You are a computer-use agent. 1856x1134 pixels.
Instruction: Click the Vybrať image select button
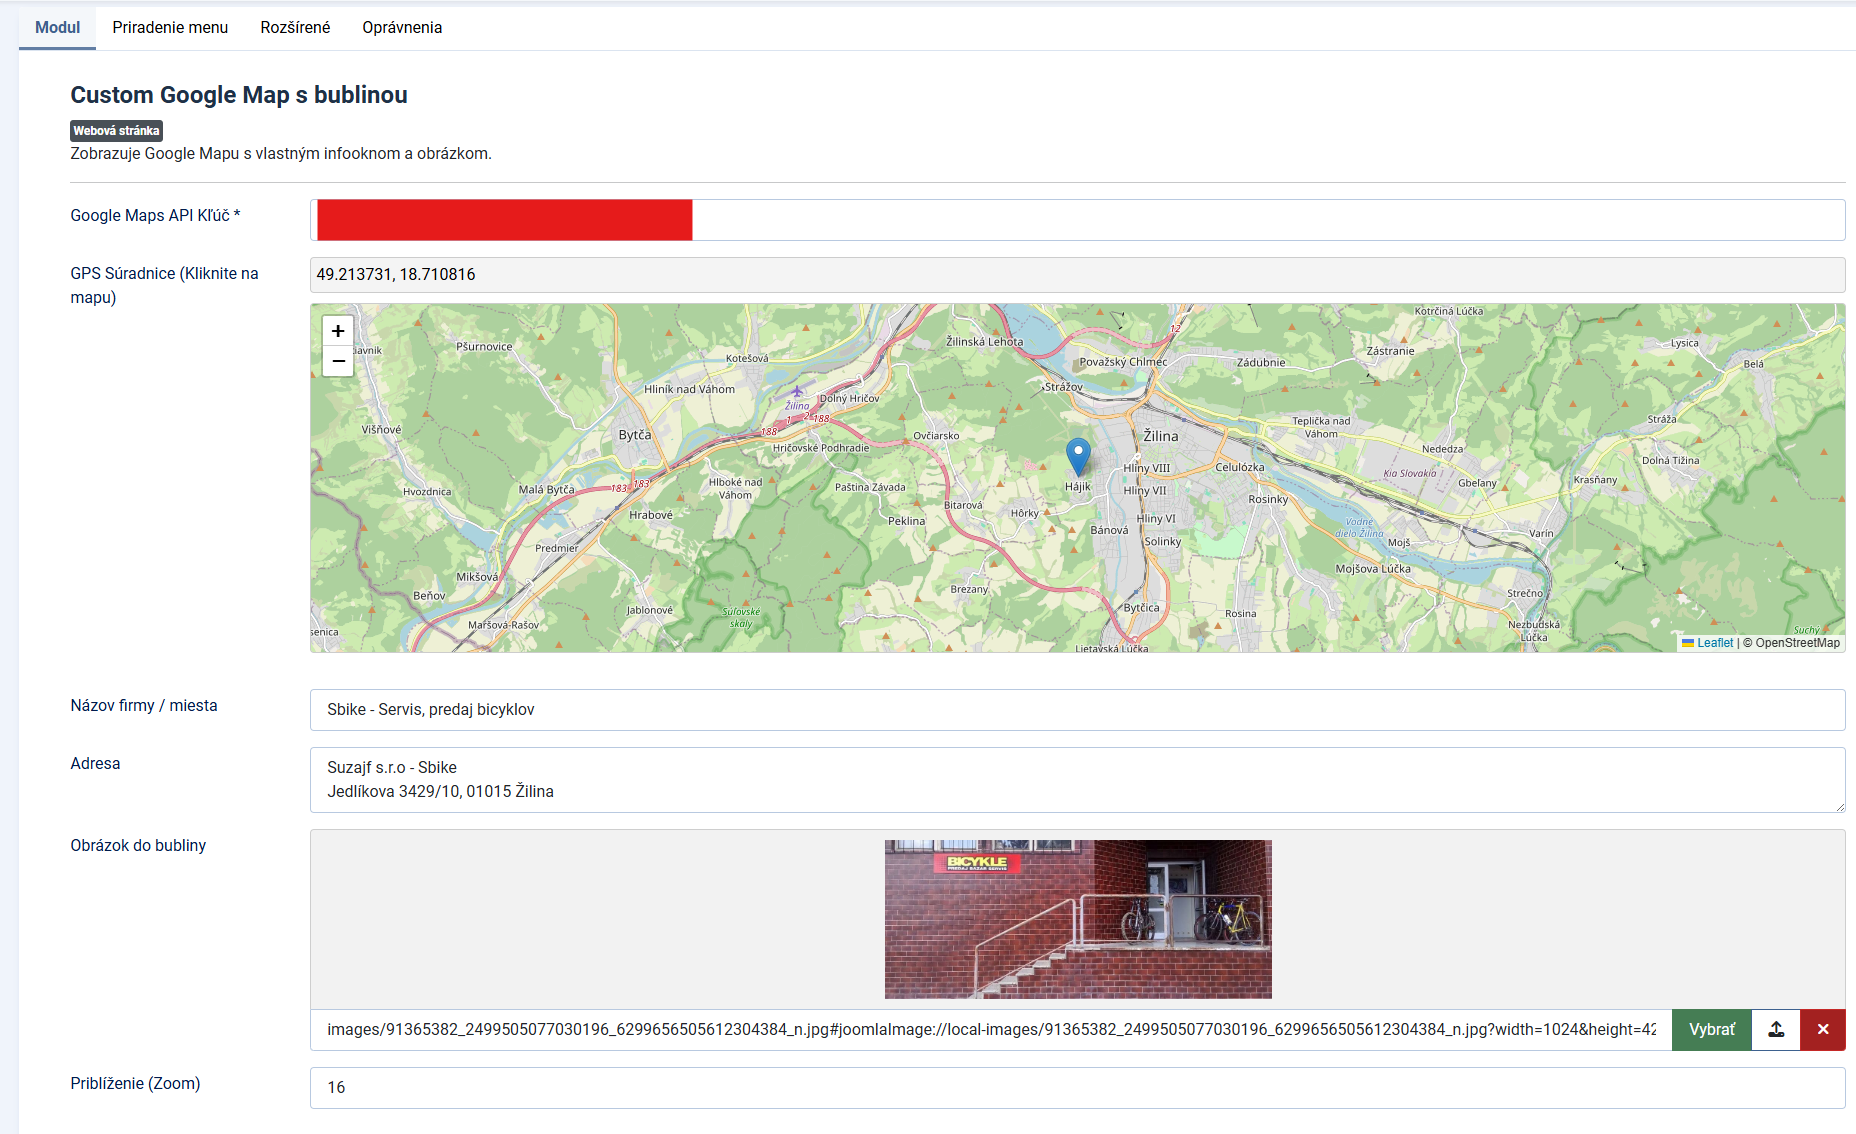pos(1712,1029)
